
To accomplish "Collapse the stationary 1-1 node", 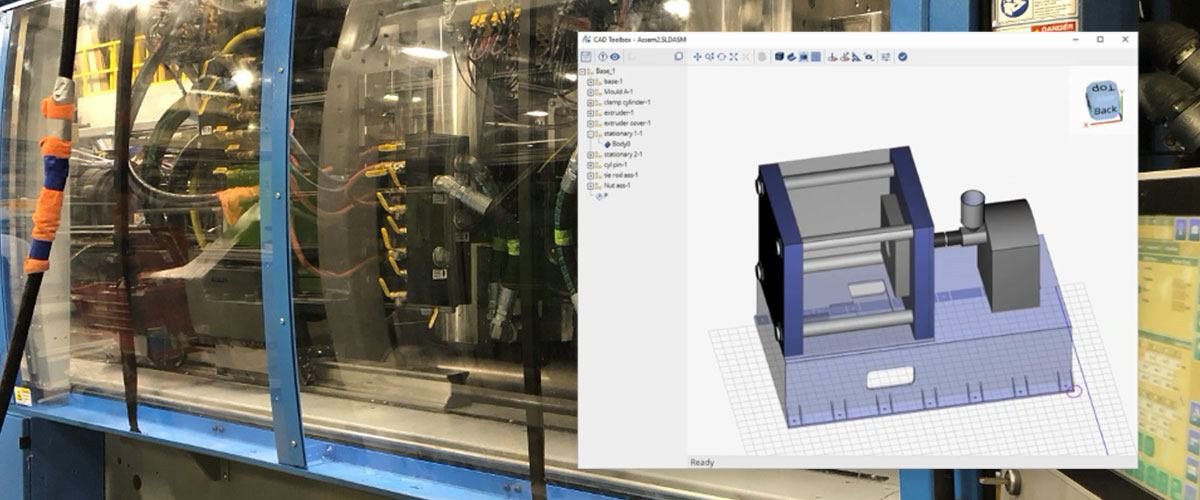I will (591, 133).
